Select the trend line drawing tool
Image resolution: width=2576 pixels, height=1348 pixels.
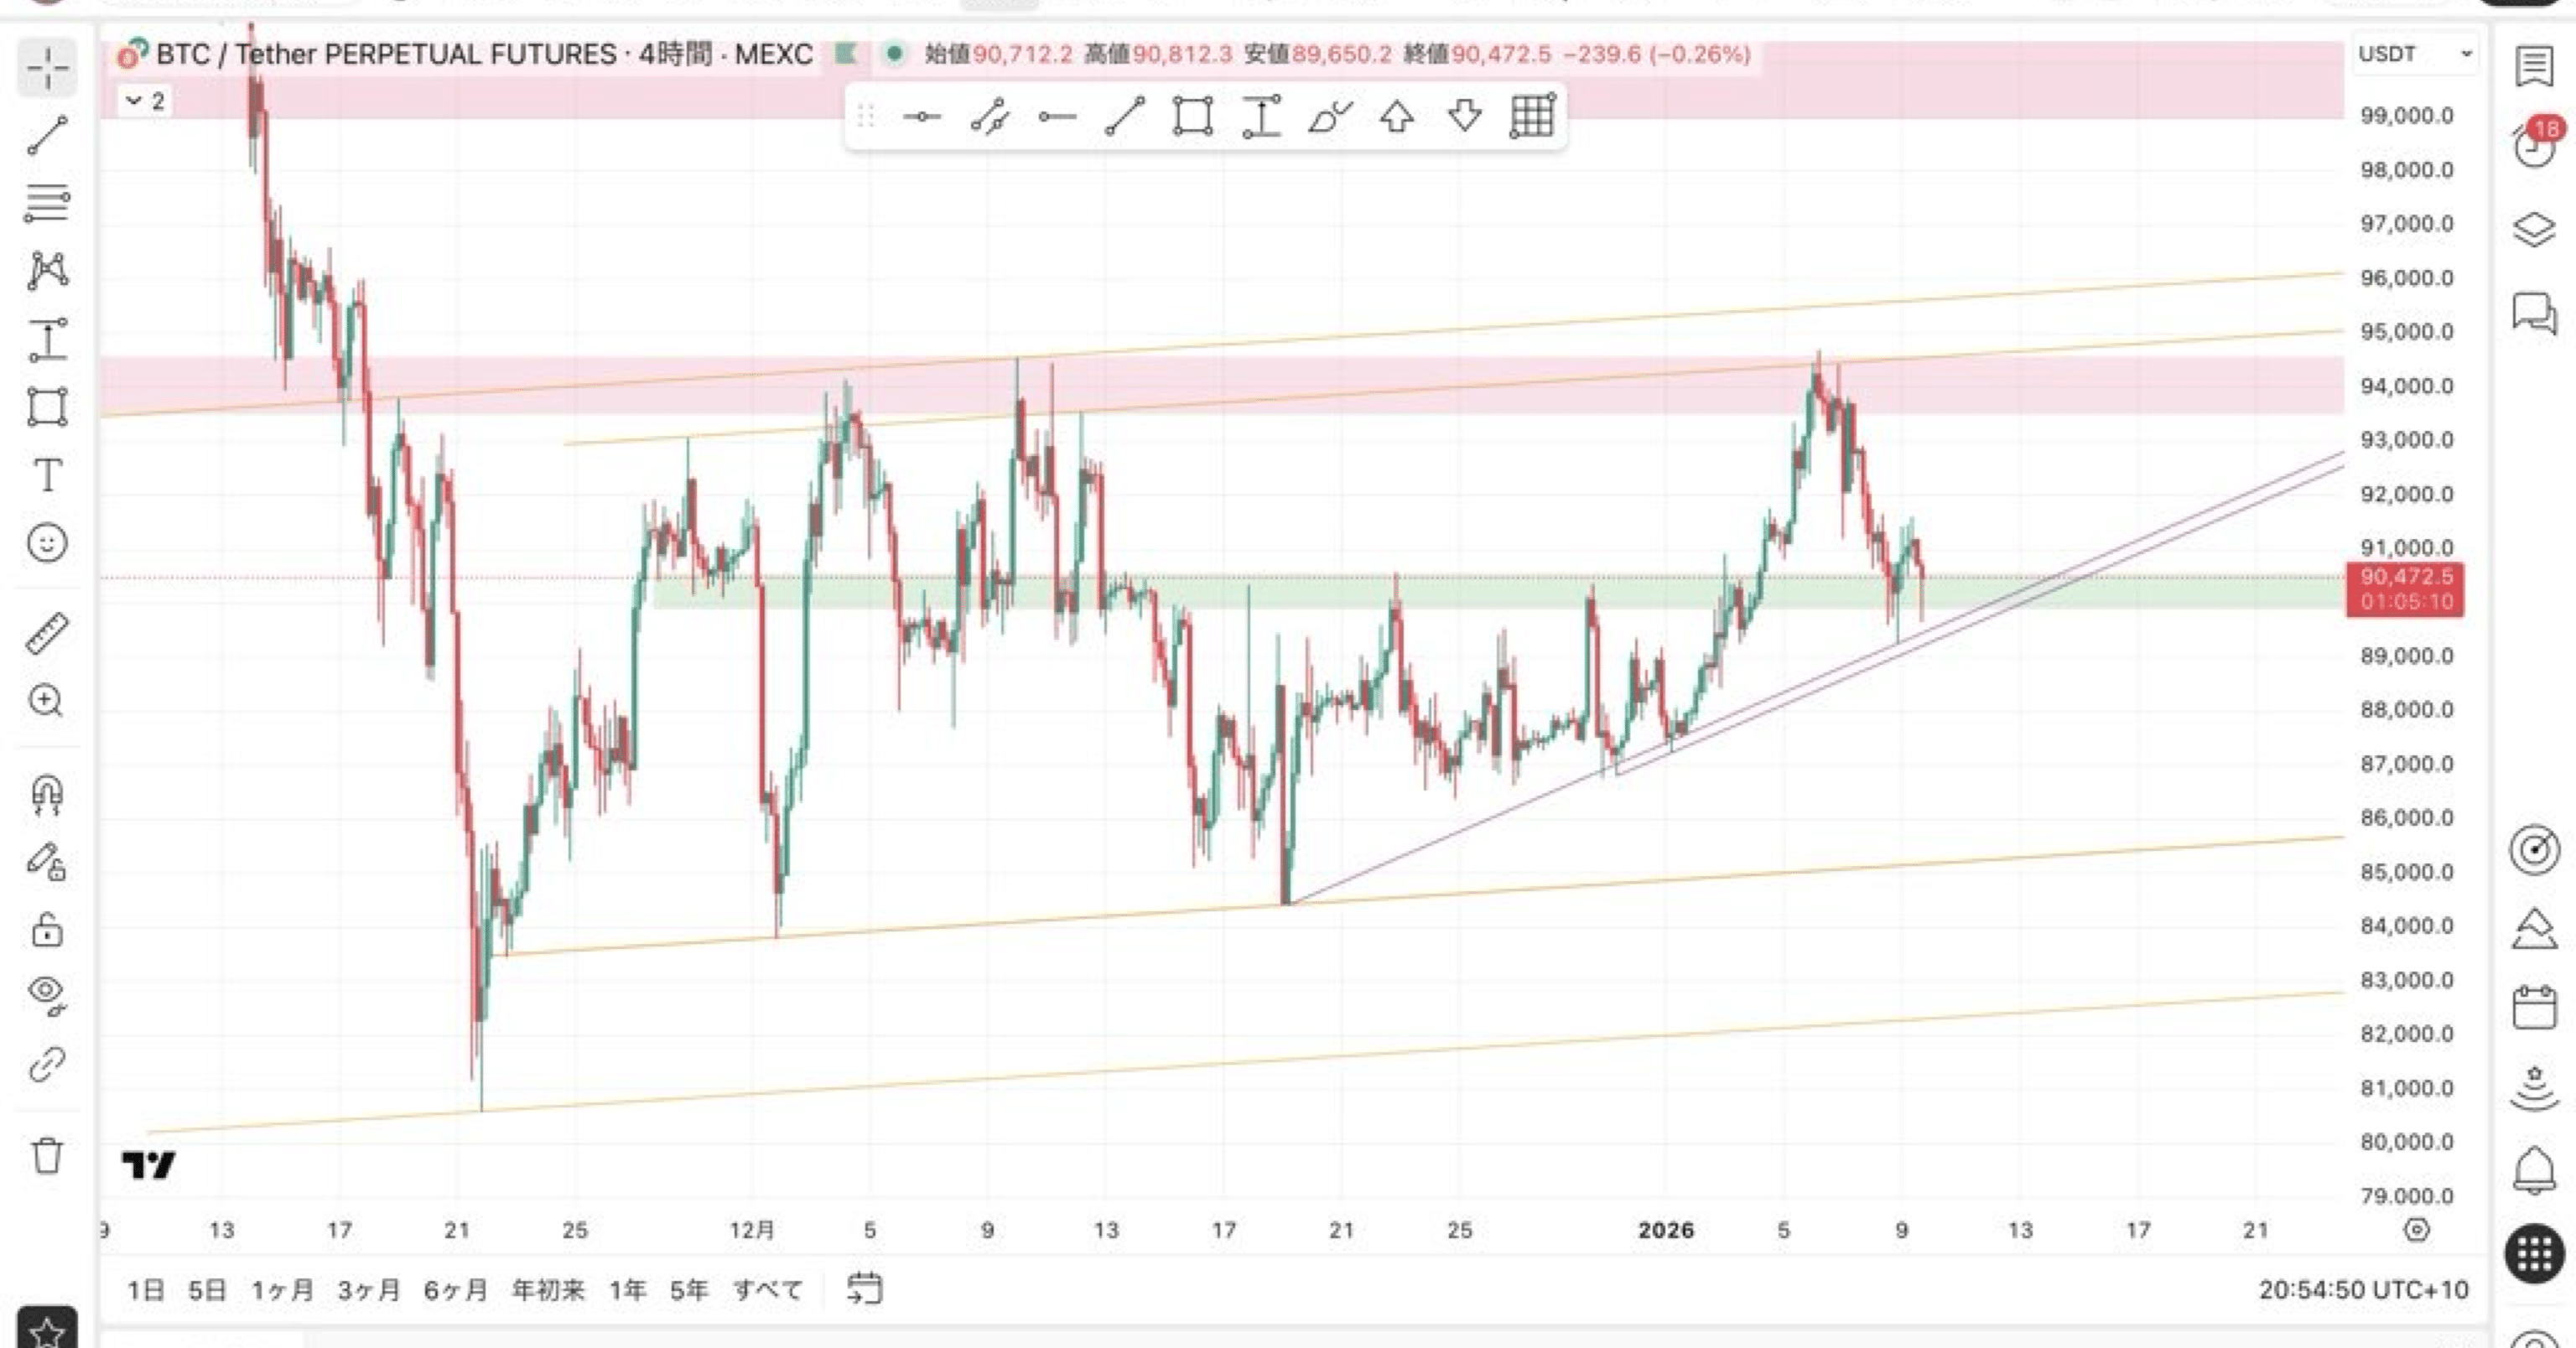pos(47,135)
